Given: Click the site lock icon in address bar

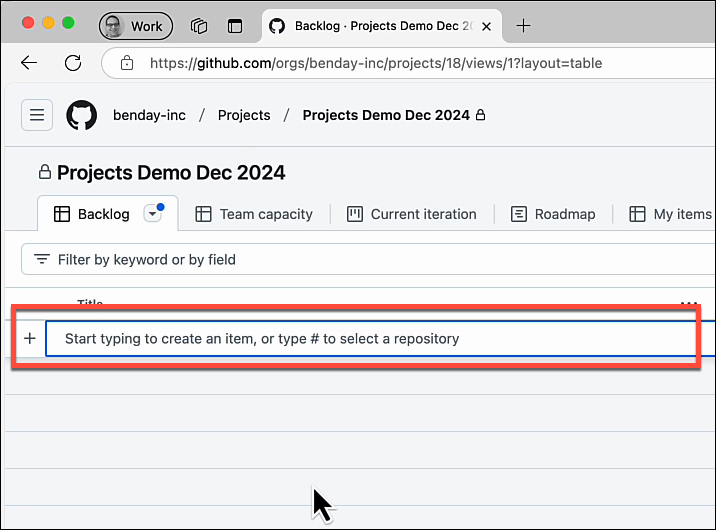Looking at the screenshot, I should point(127,63).
